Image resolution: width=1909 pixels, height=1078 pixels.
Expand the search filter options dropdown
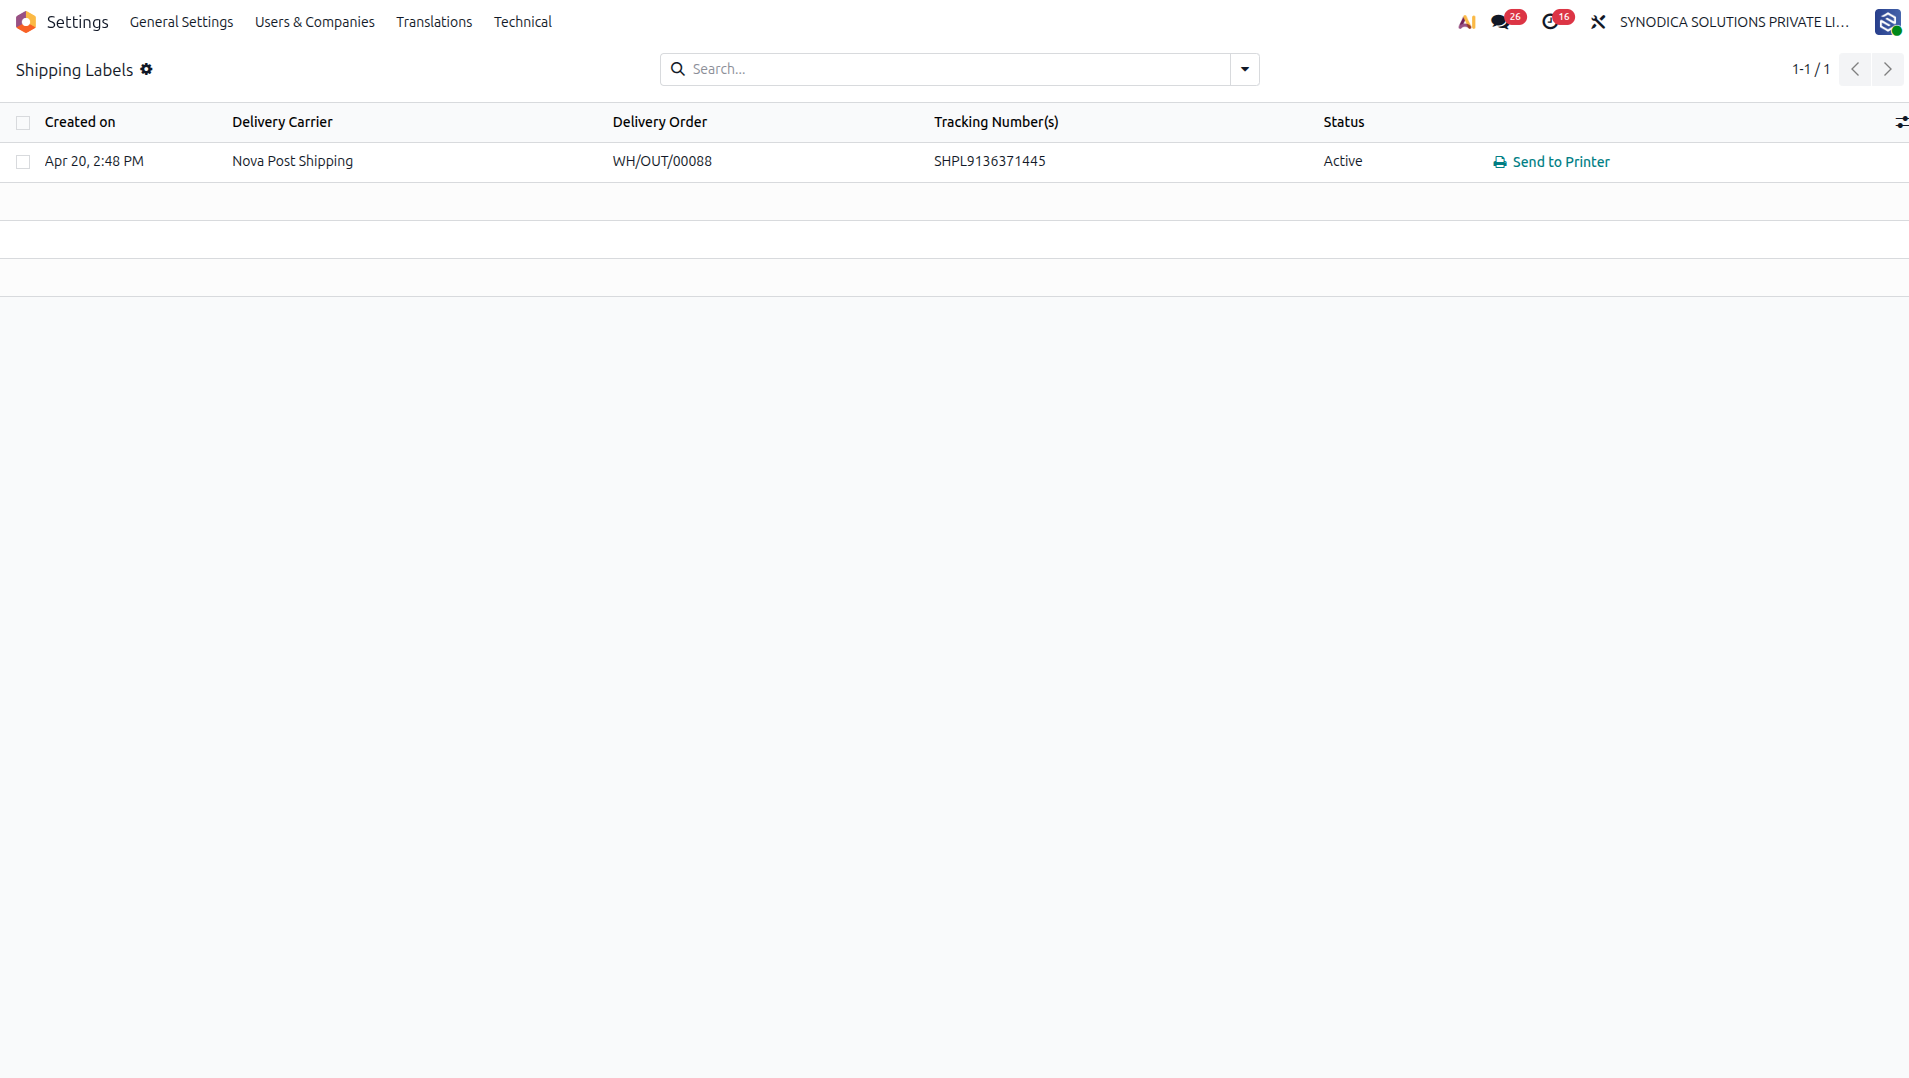click(x=1245, y=69)
